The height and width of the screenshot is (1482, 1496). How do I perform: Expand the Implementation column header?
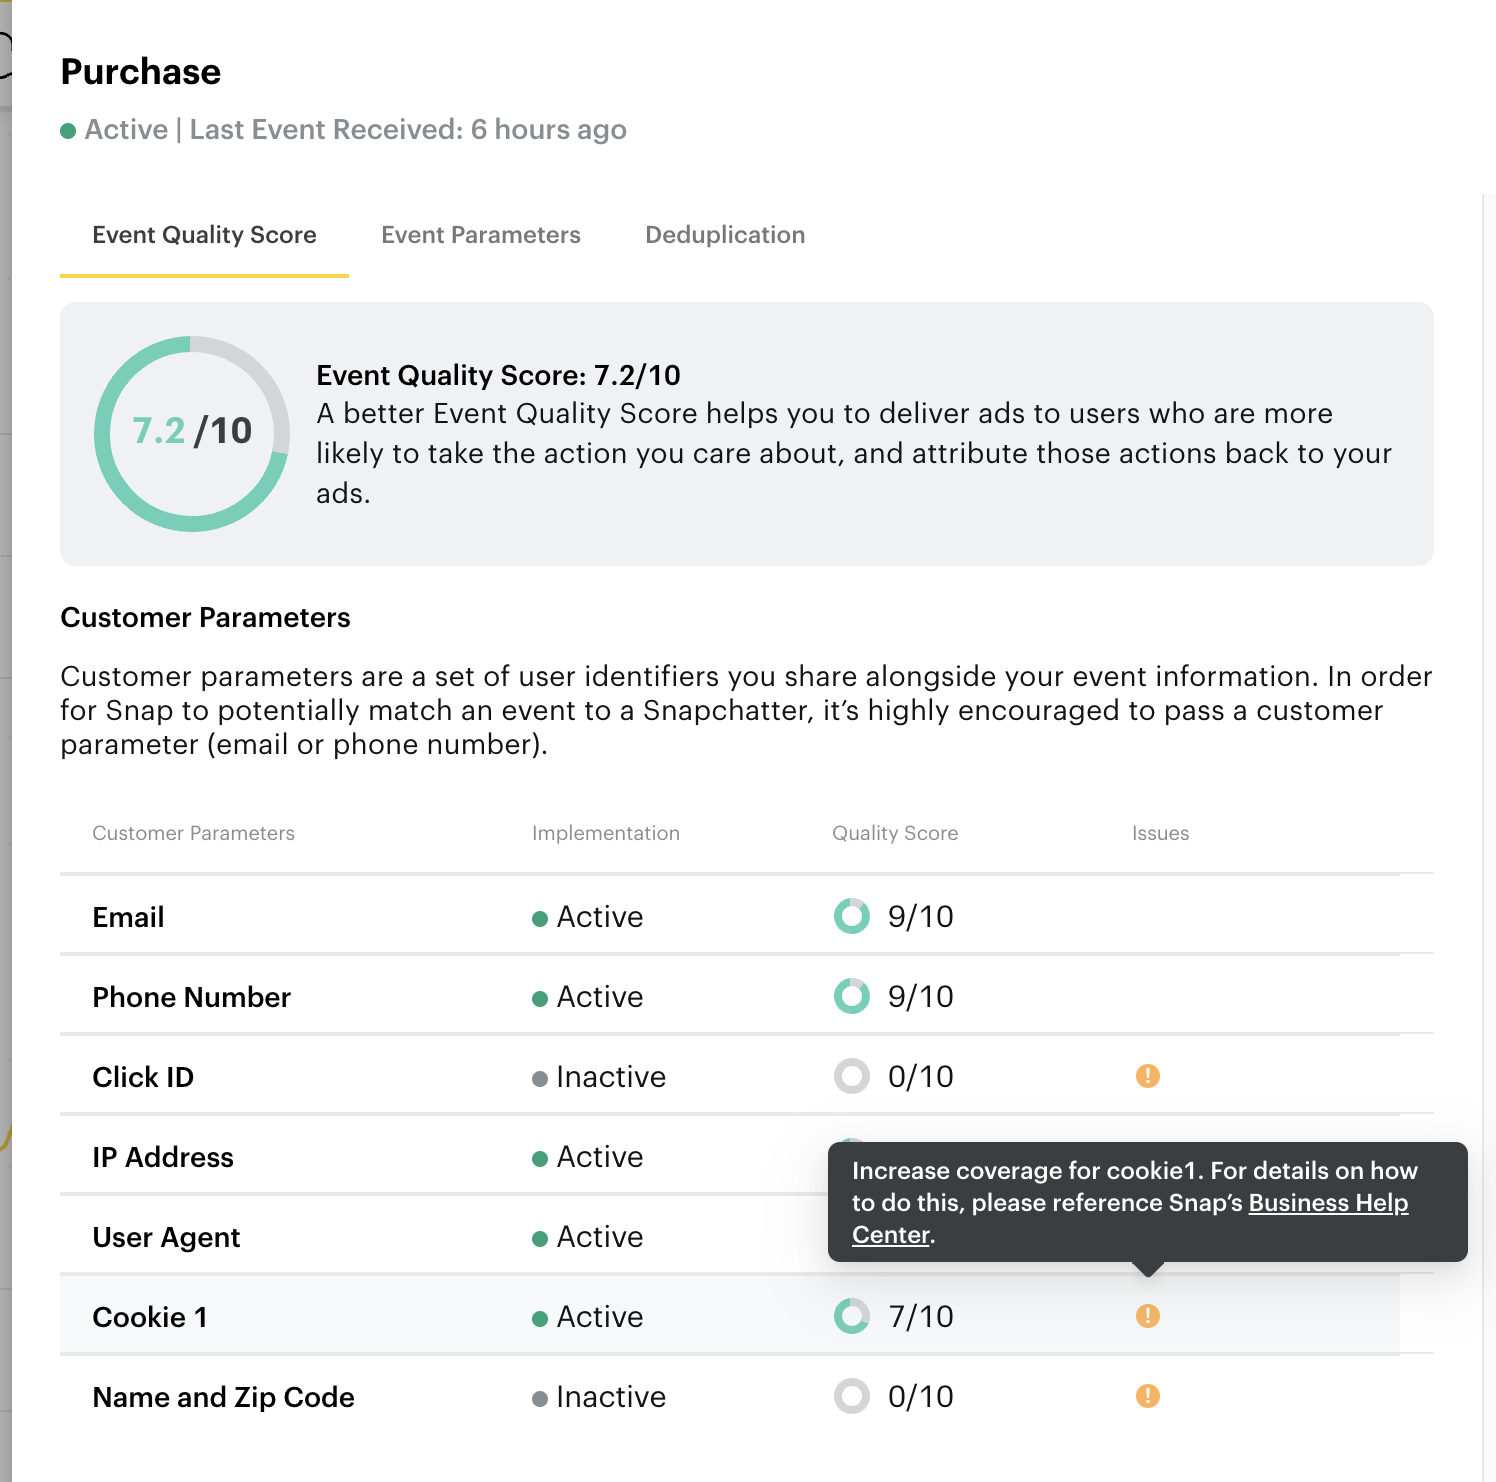tap(605, 832)
